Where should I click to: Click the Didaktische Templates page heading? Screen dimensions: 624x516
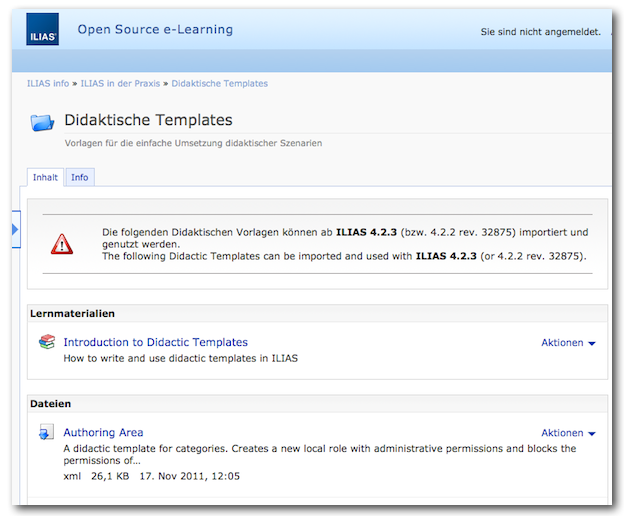tap(148, 120)
